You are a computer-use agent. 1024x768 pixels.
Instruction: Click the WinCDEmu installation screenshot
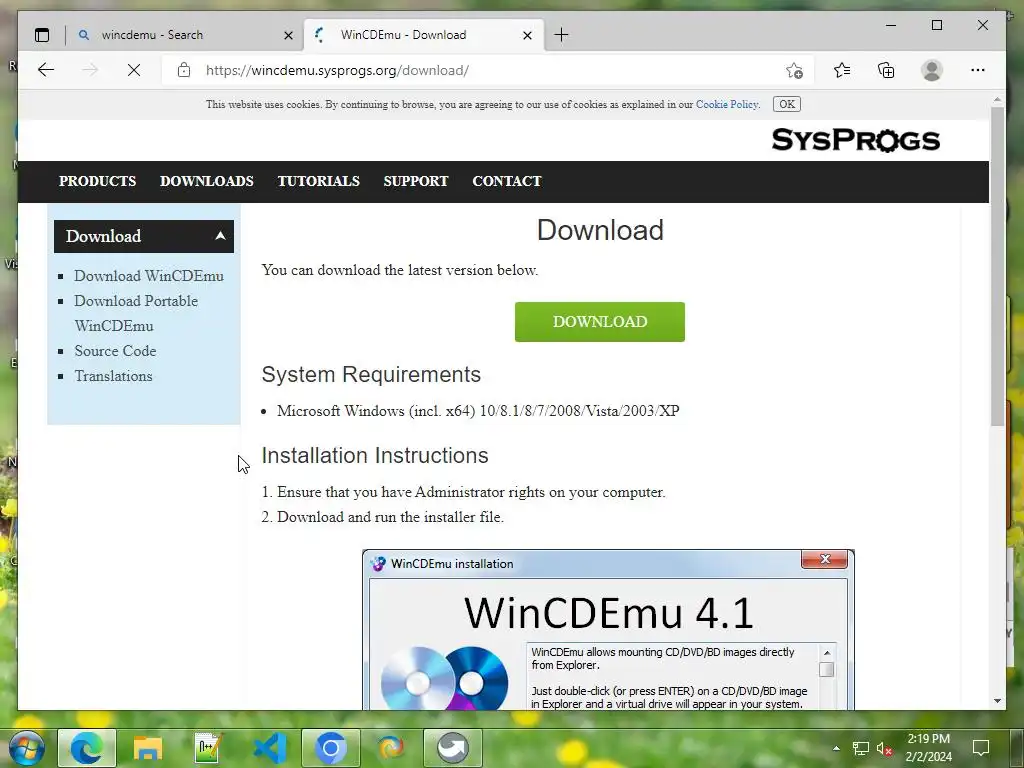(x=608, y=630)
